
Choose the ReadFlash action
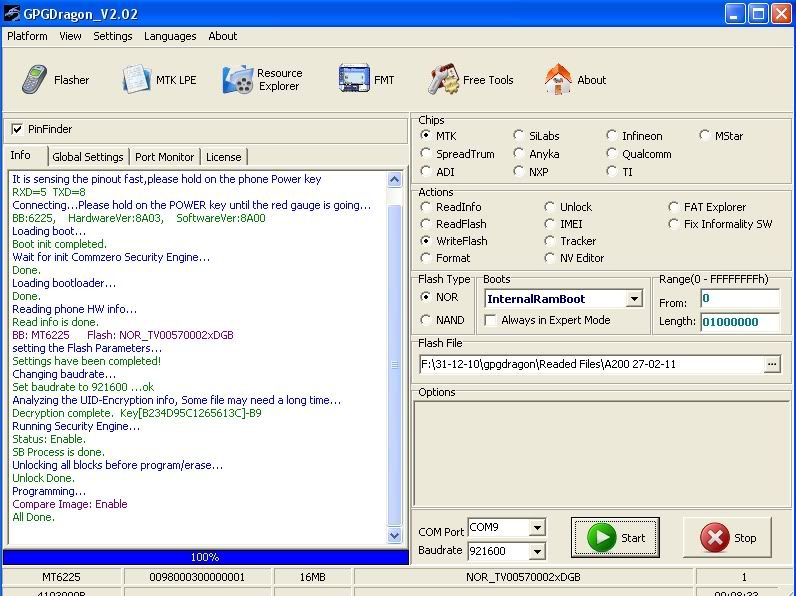(x=425, y=224)
